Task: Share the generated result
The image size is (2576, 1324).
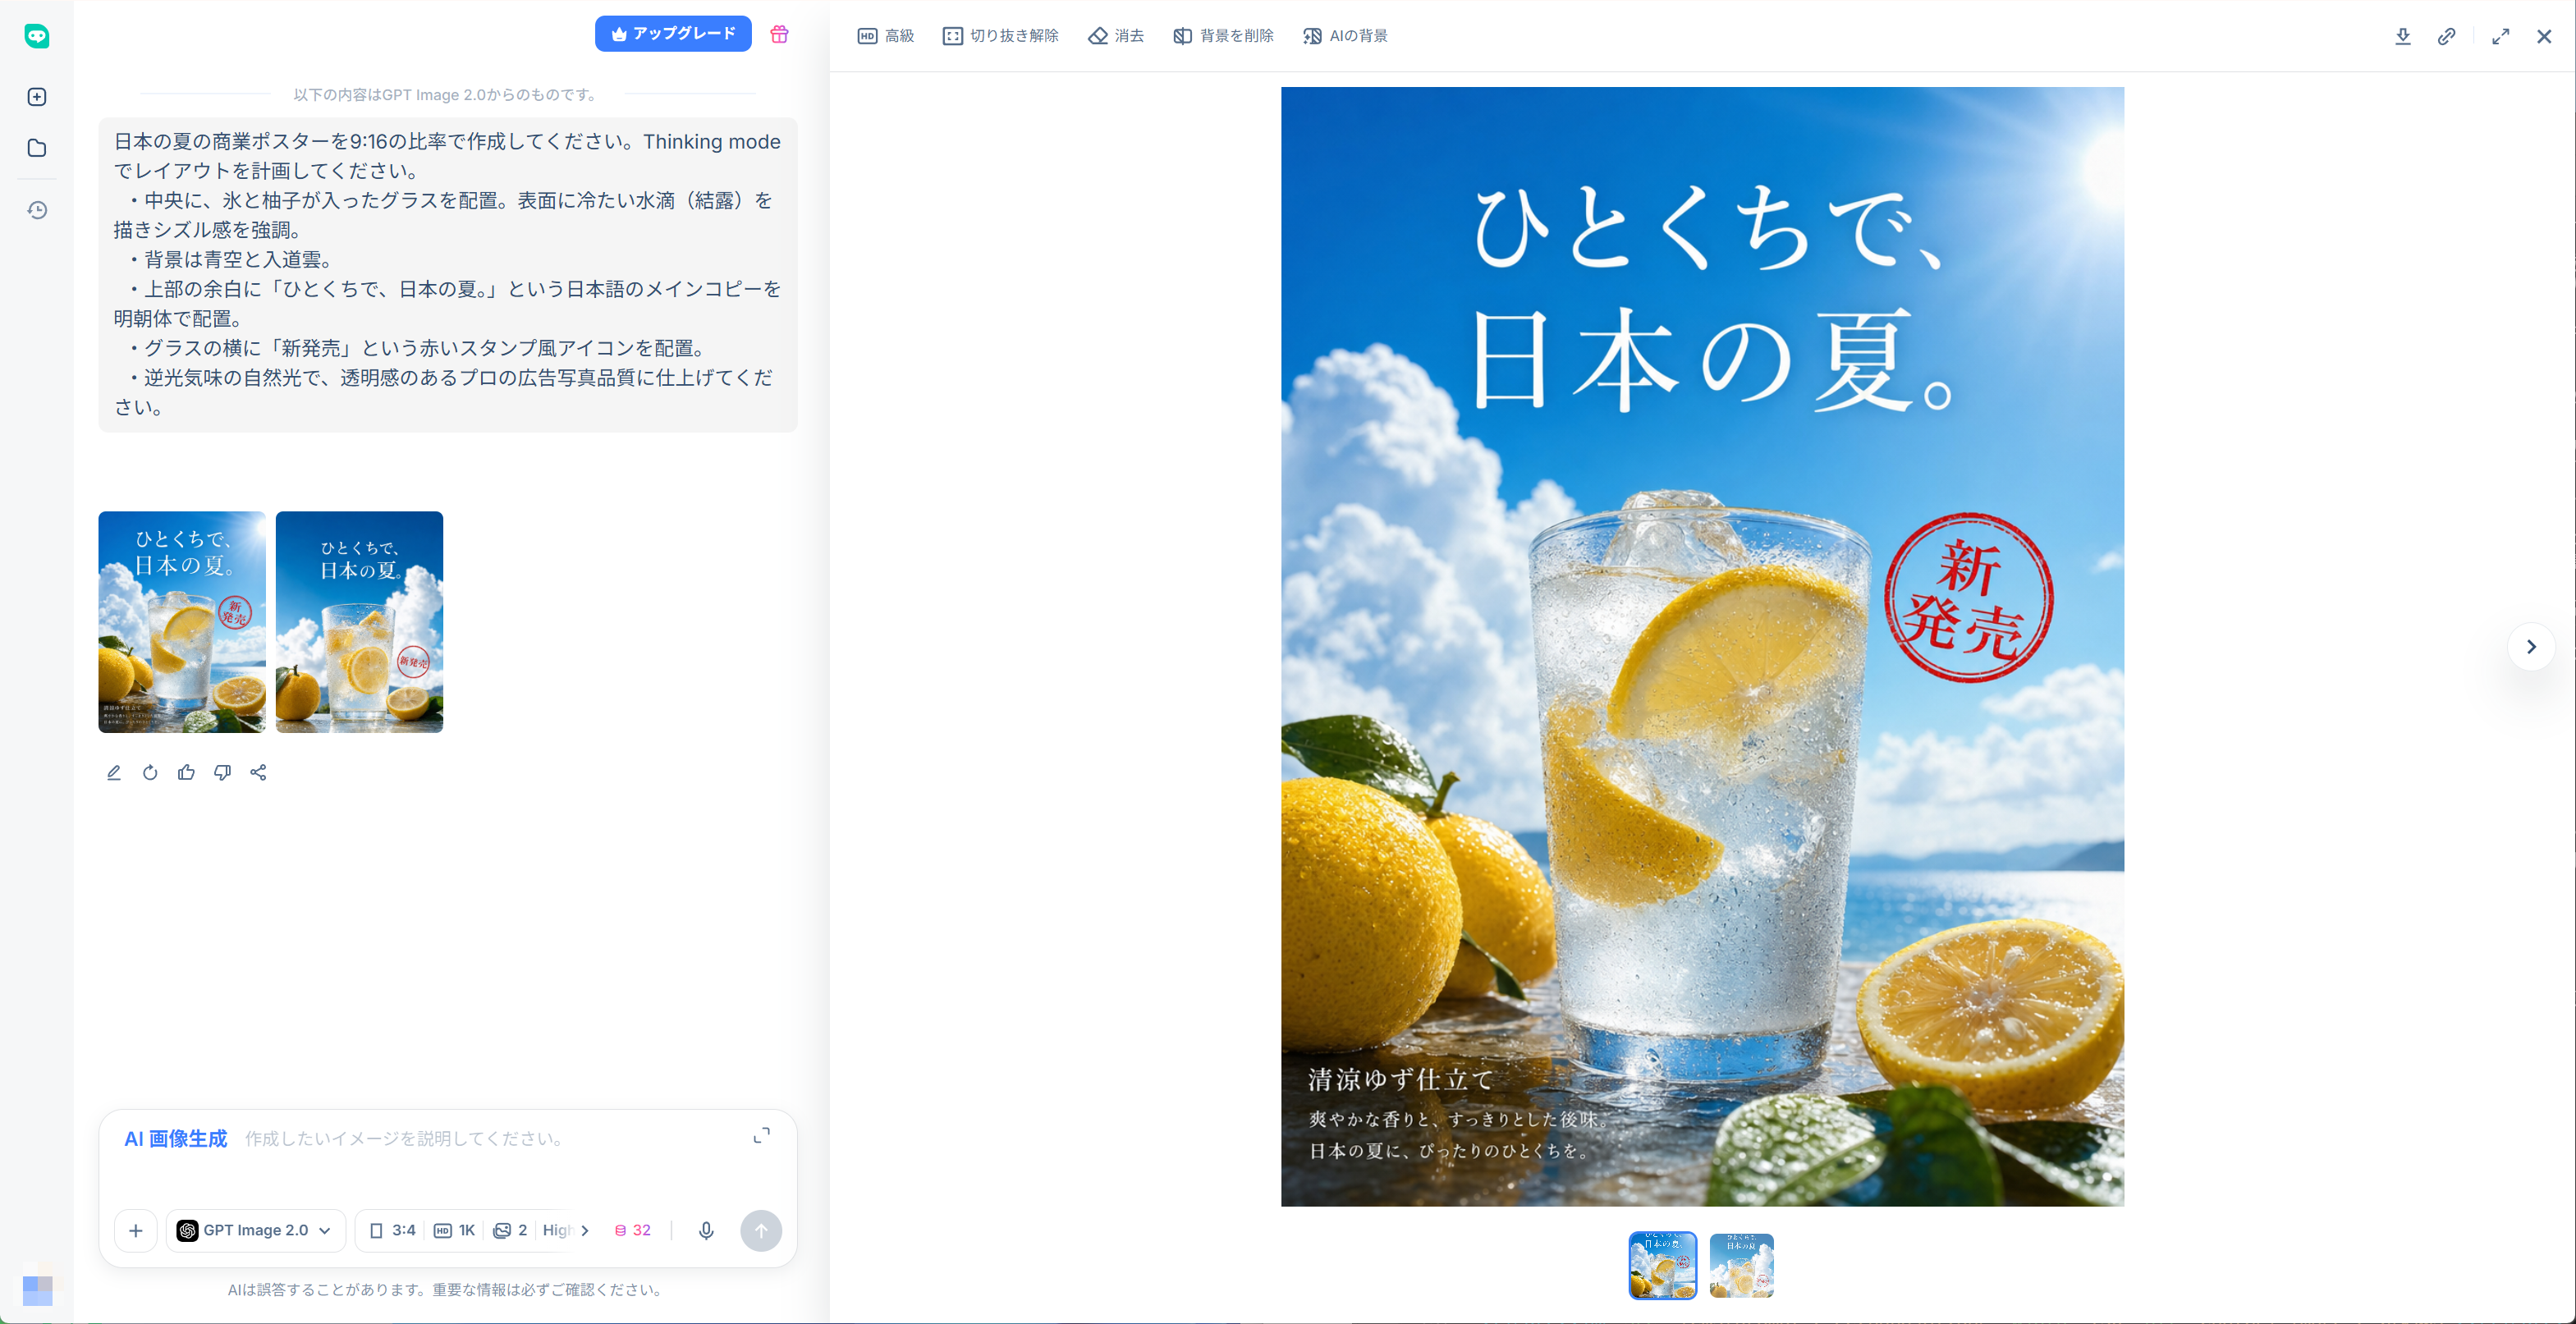Action: pos(259,772)
